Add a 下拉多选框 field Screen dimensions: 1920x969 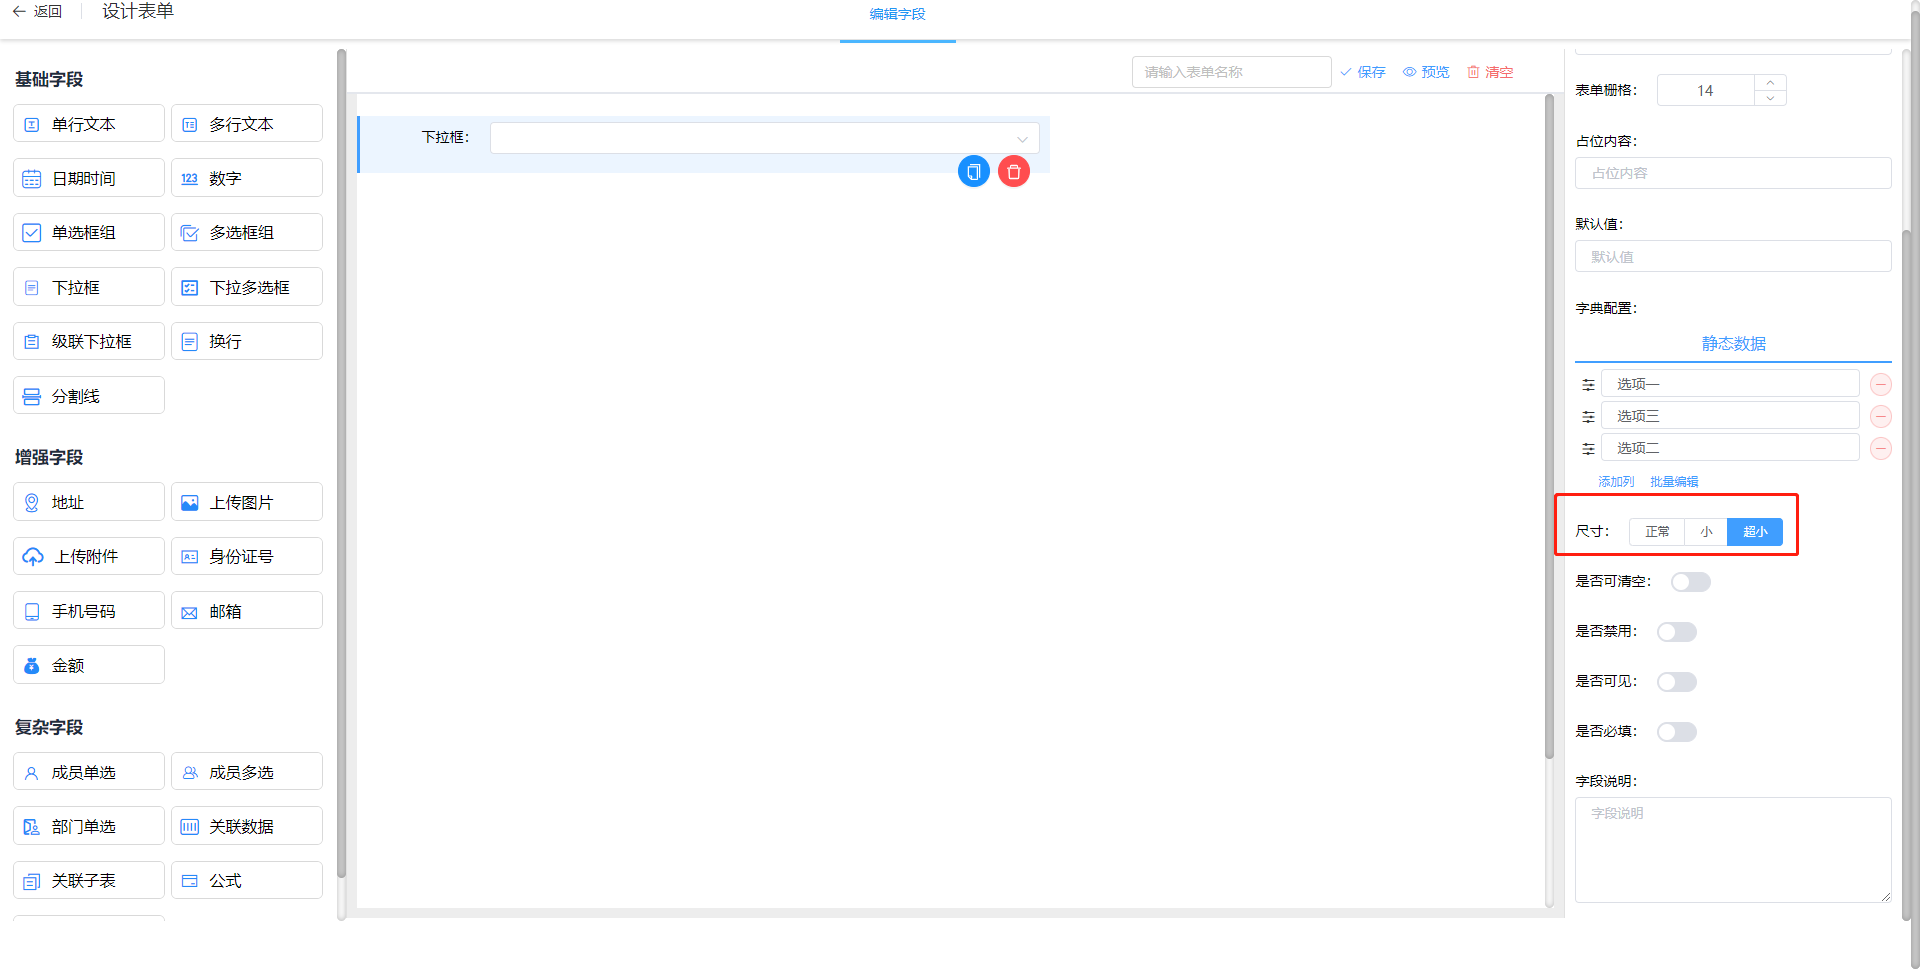tap(247, 287)
